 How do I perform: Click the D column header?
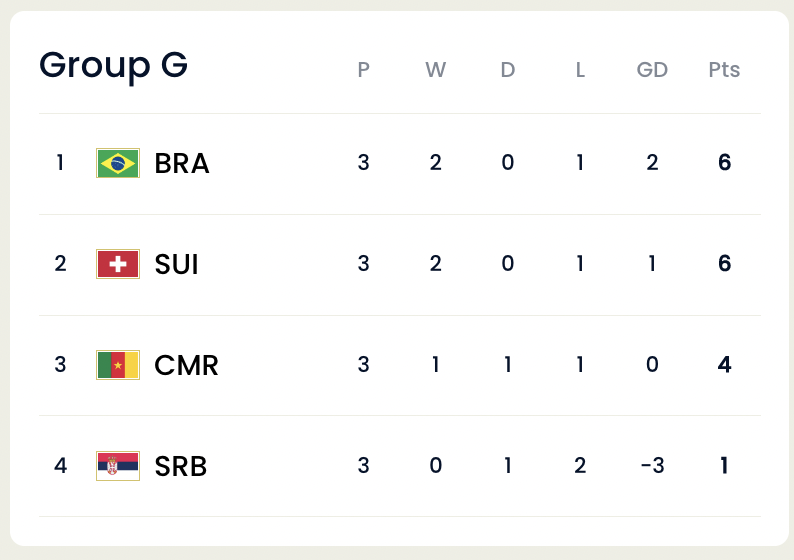(508, 70)
